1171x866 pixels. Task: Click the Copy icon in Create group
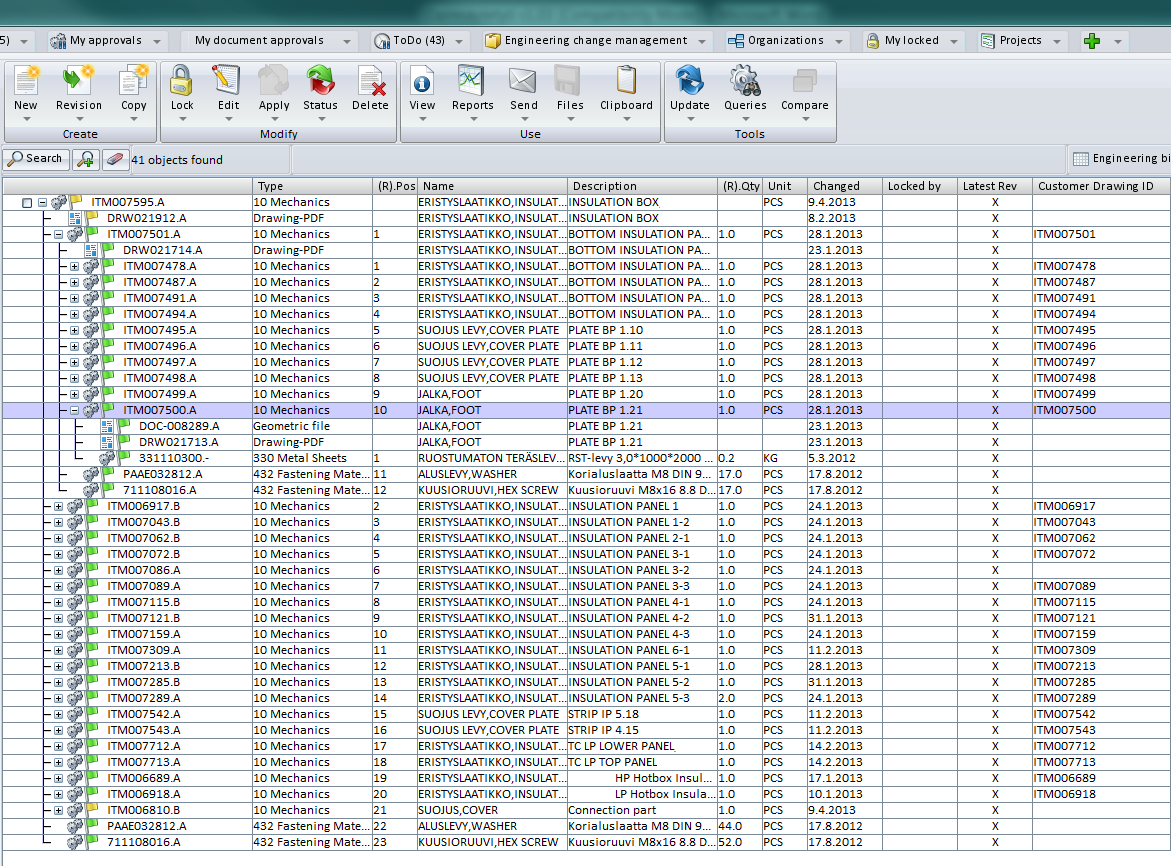click(x=134, y=81)
